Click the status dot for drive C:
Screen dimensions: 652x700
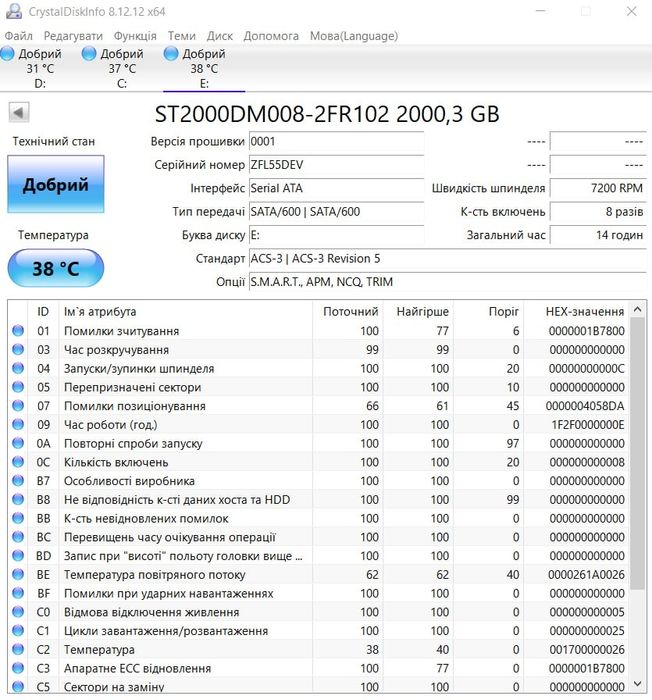click(x=89, y=54)
